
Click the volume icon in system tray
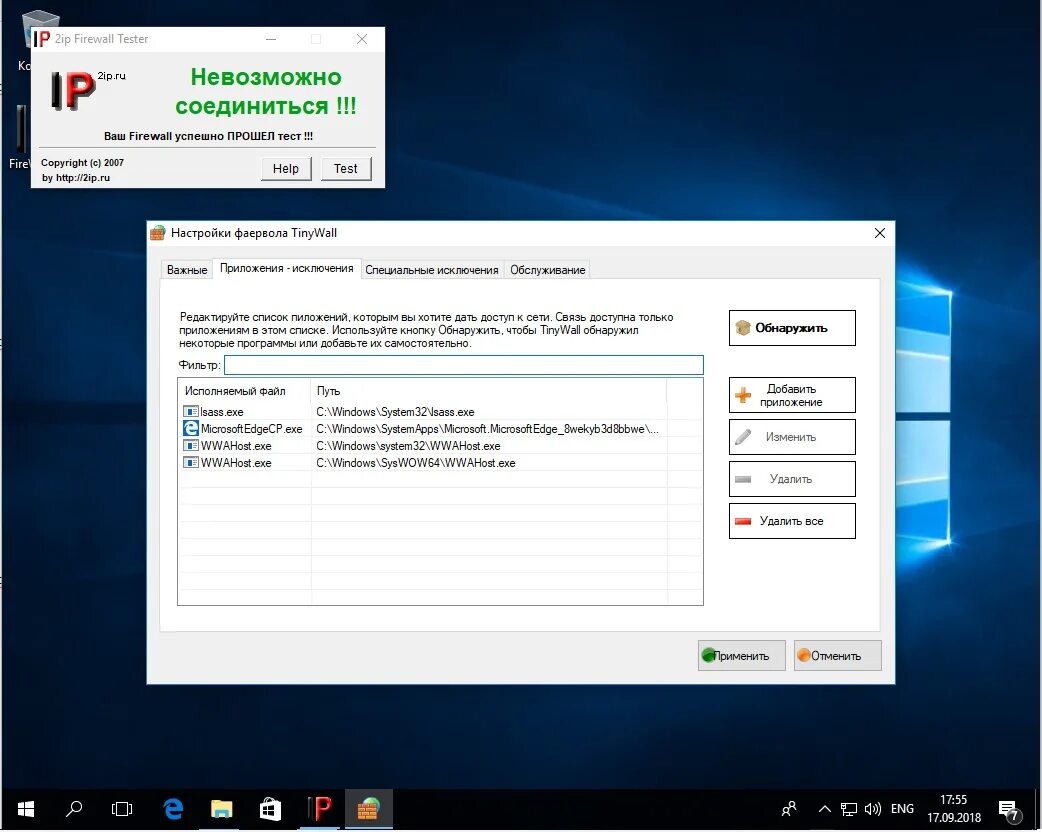tap(875, 809)
